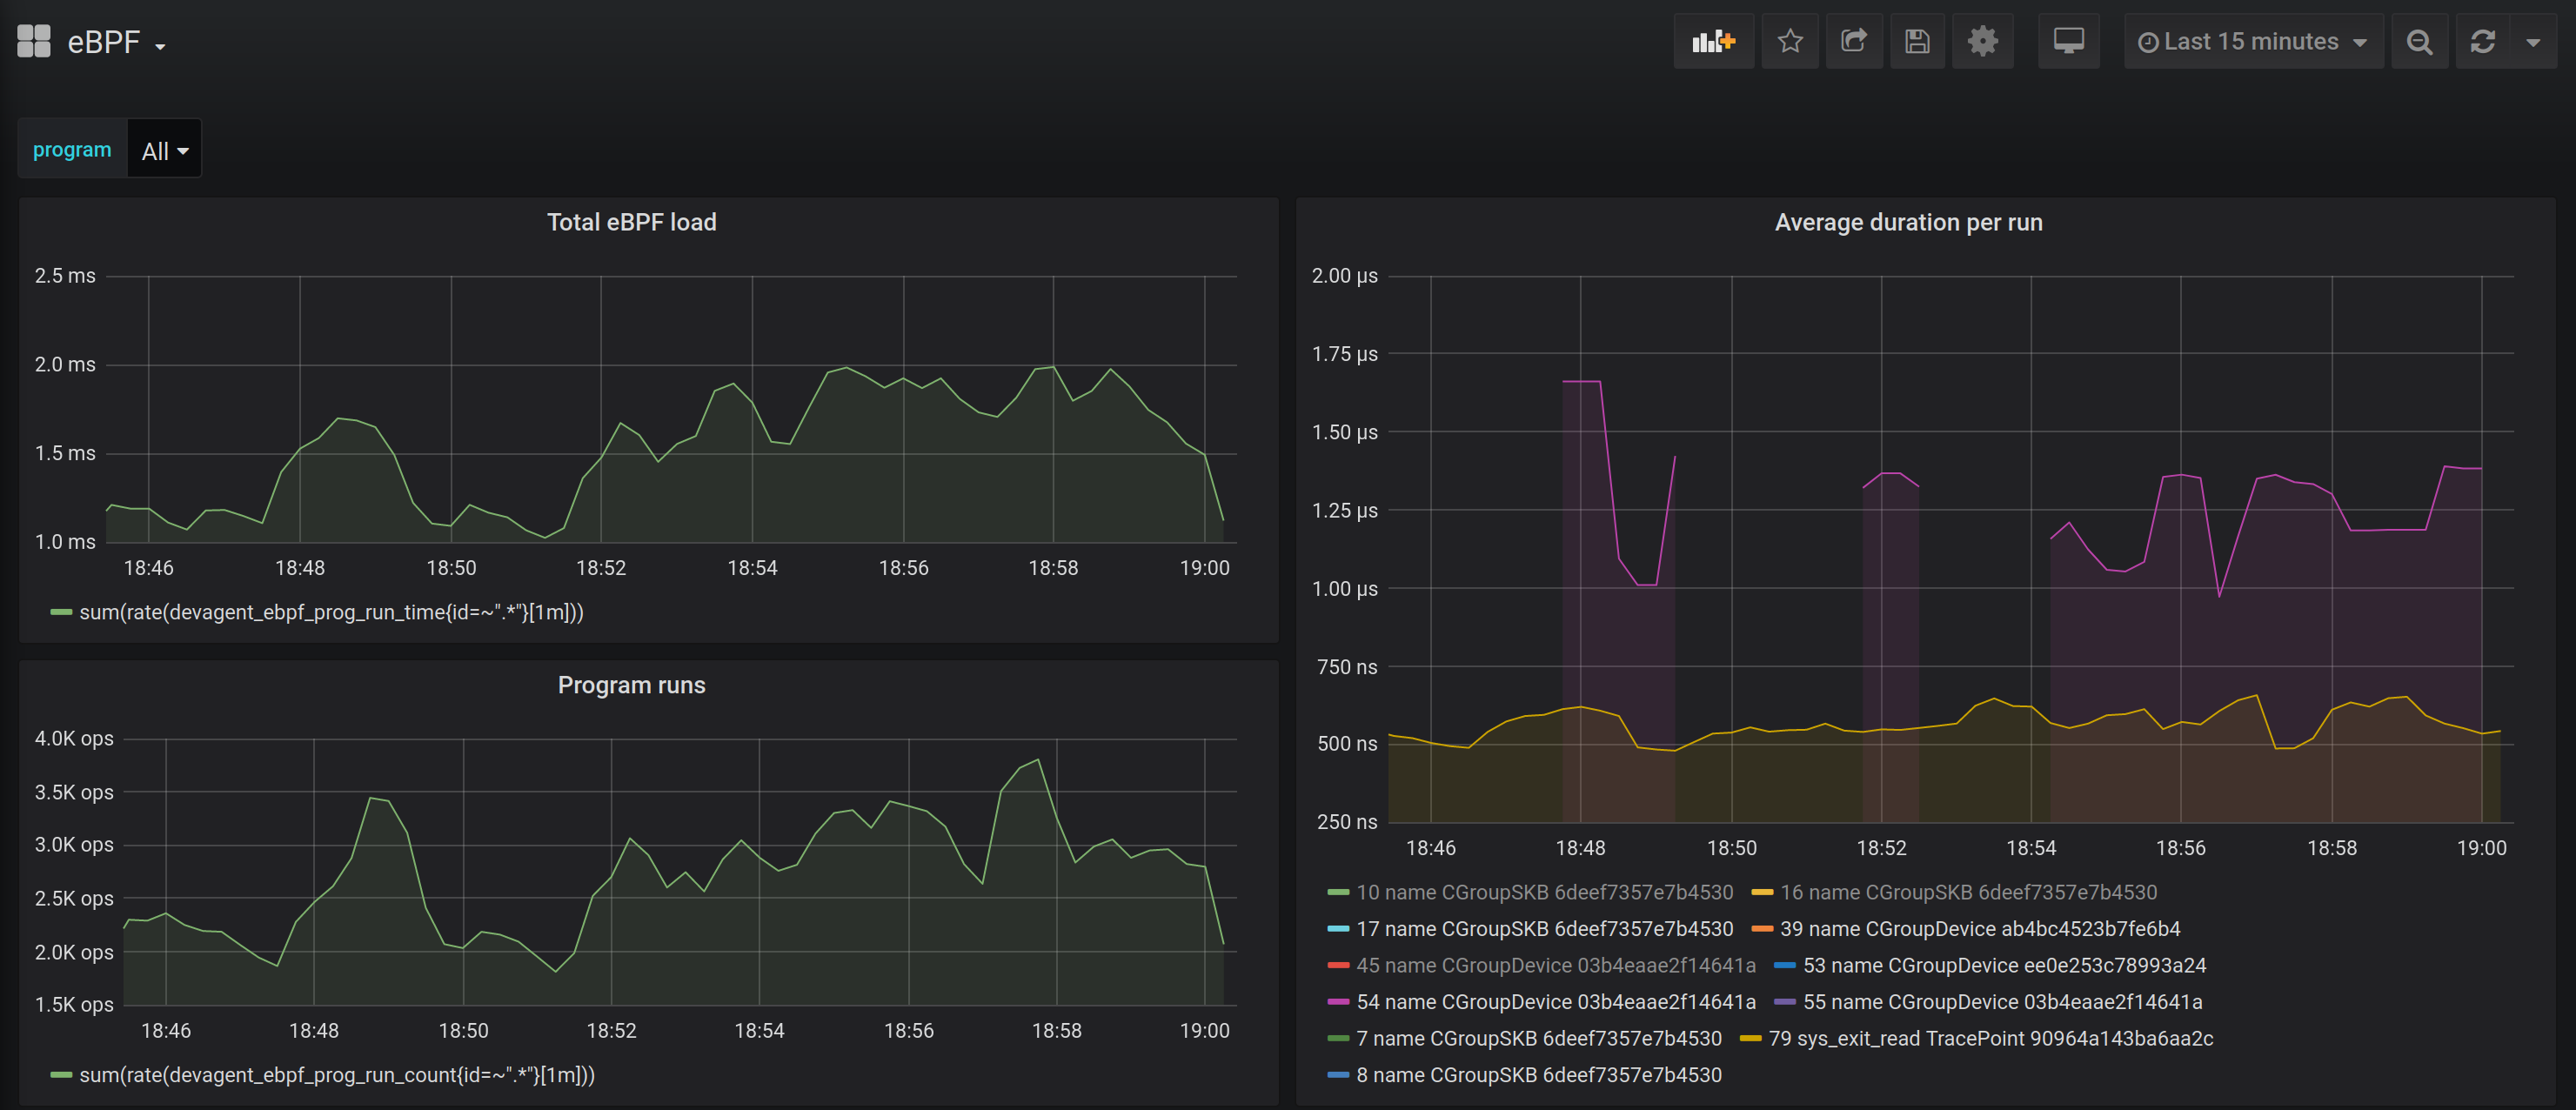This screenshot has width=2576, height=1110.
Task: Open the Share dashboard icon
Action: (1854, 42)
